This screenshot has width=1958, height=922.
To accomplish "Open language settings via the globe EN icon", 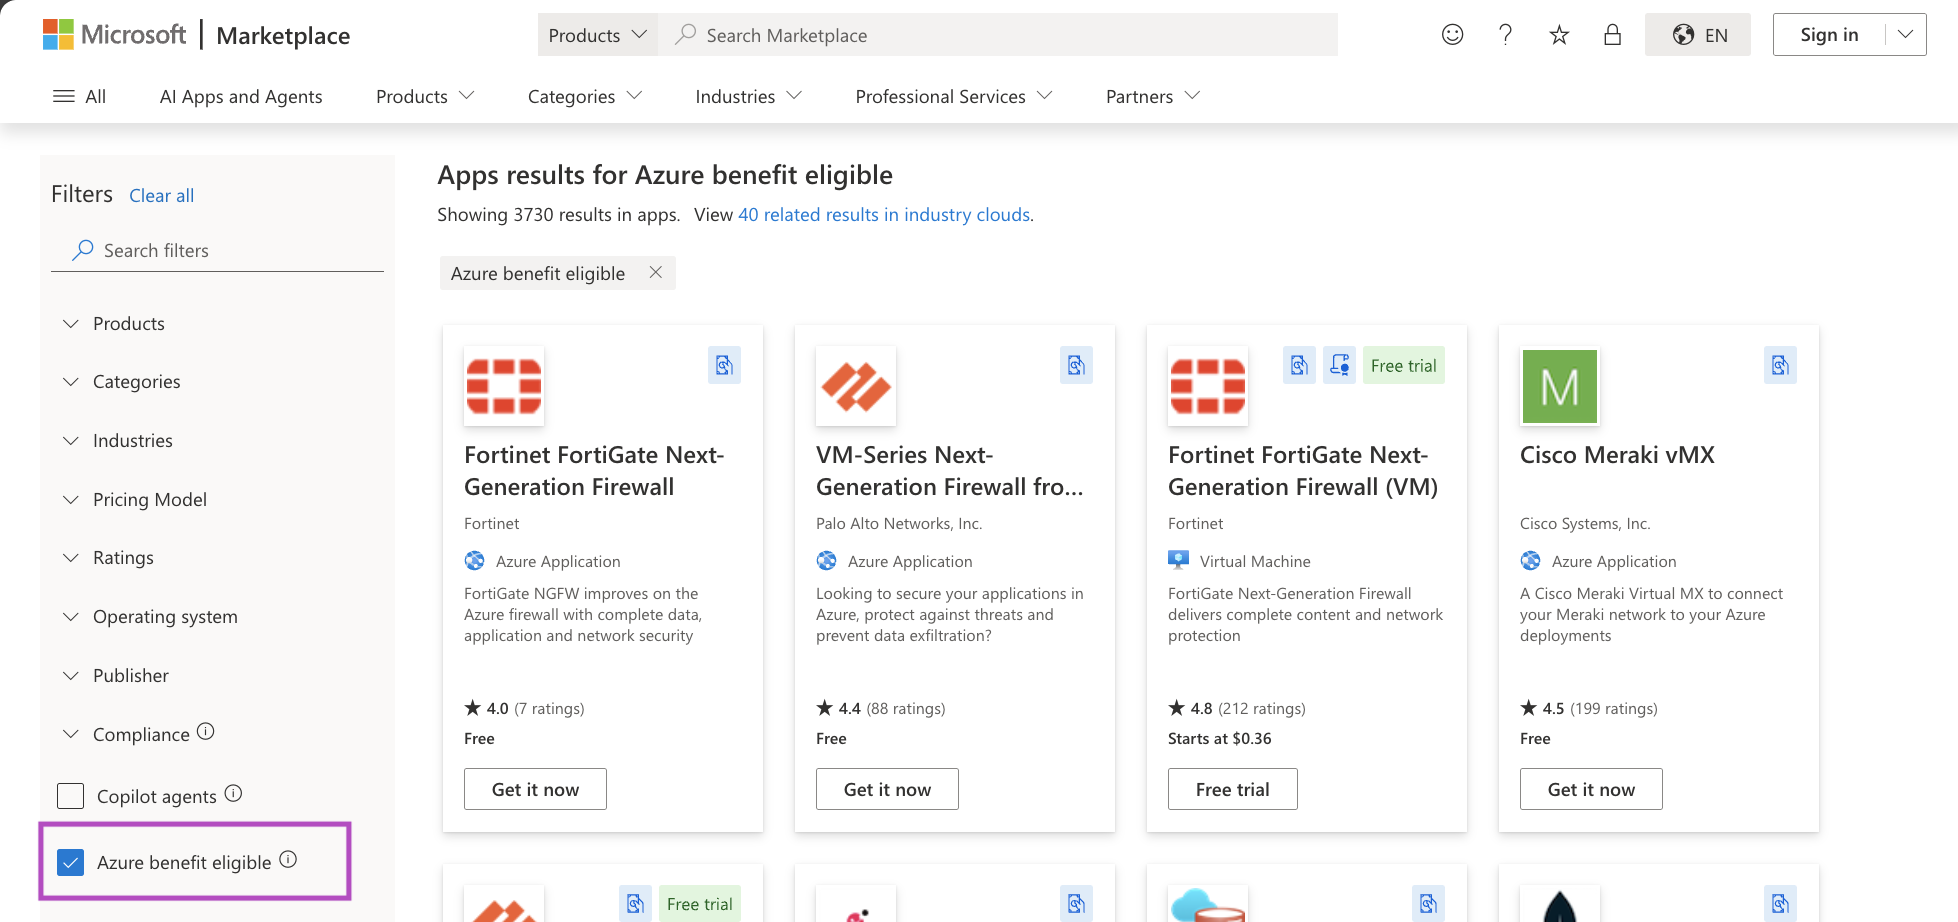I will point(1697,34).
